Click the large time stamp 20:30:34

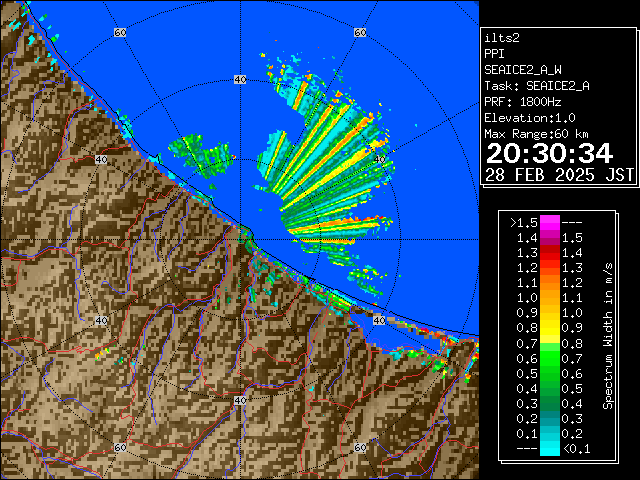(x=549, y=153)
